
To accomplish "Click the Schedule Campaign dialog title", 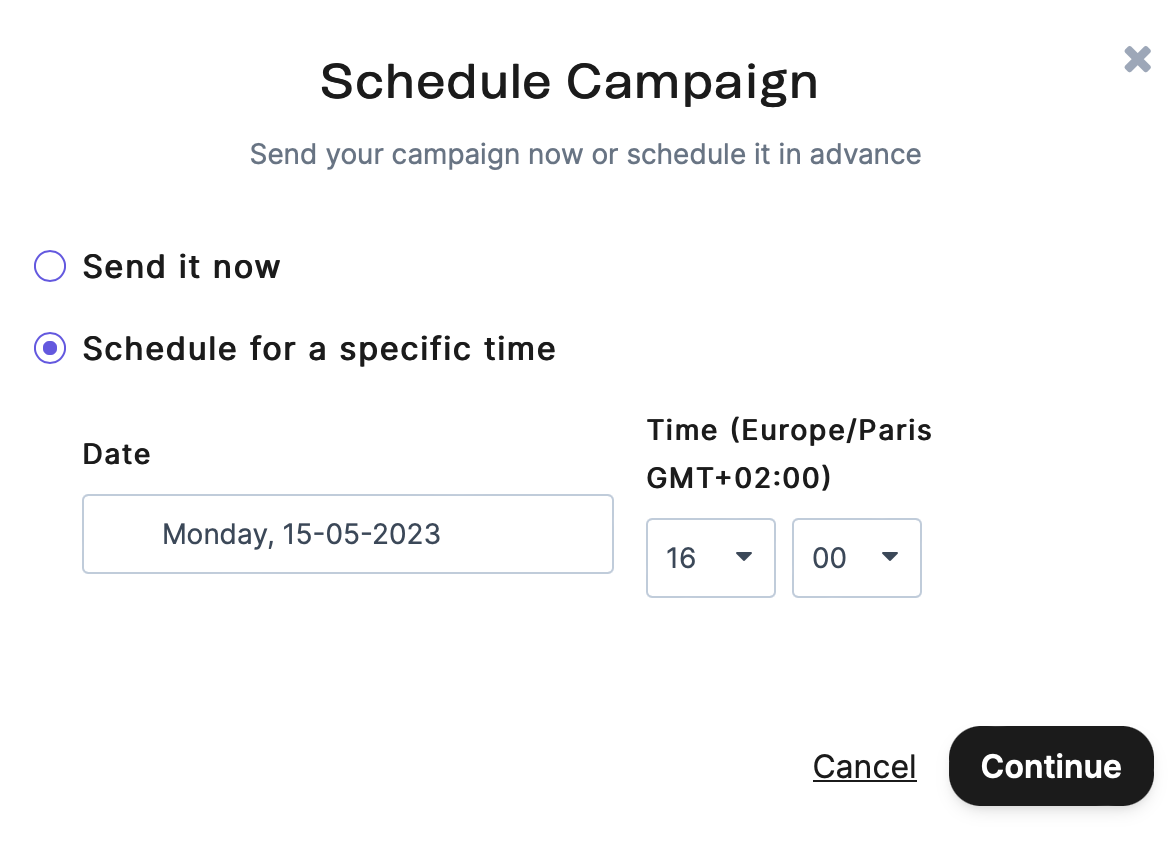I will coord(568,81).
